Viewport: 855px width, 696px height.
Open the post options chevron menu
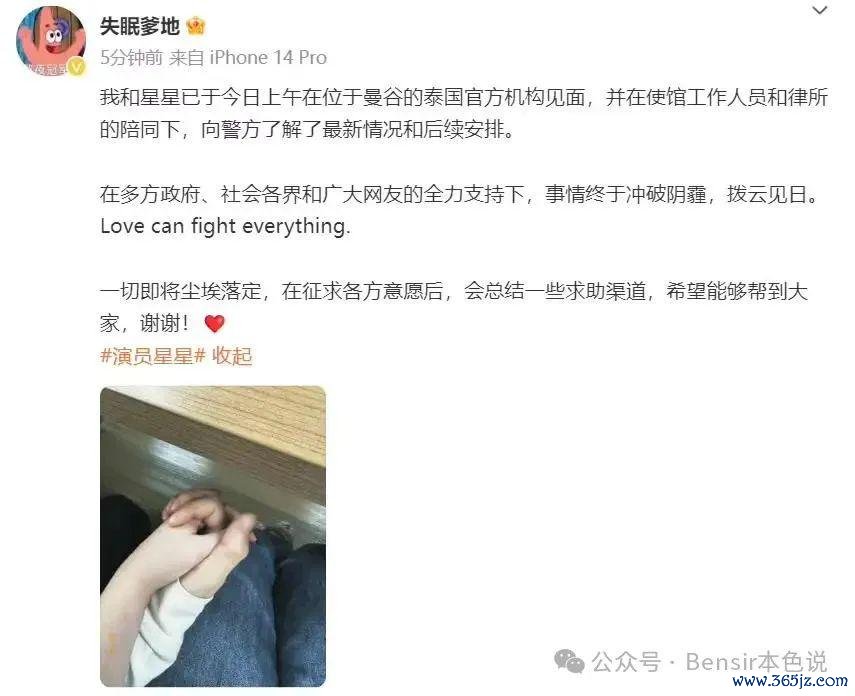[820, 10]
